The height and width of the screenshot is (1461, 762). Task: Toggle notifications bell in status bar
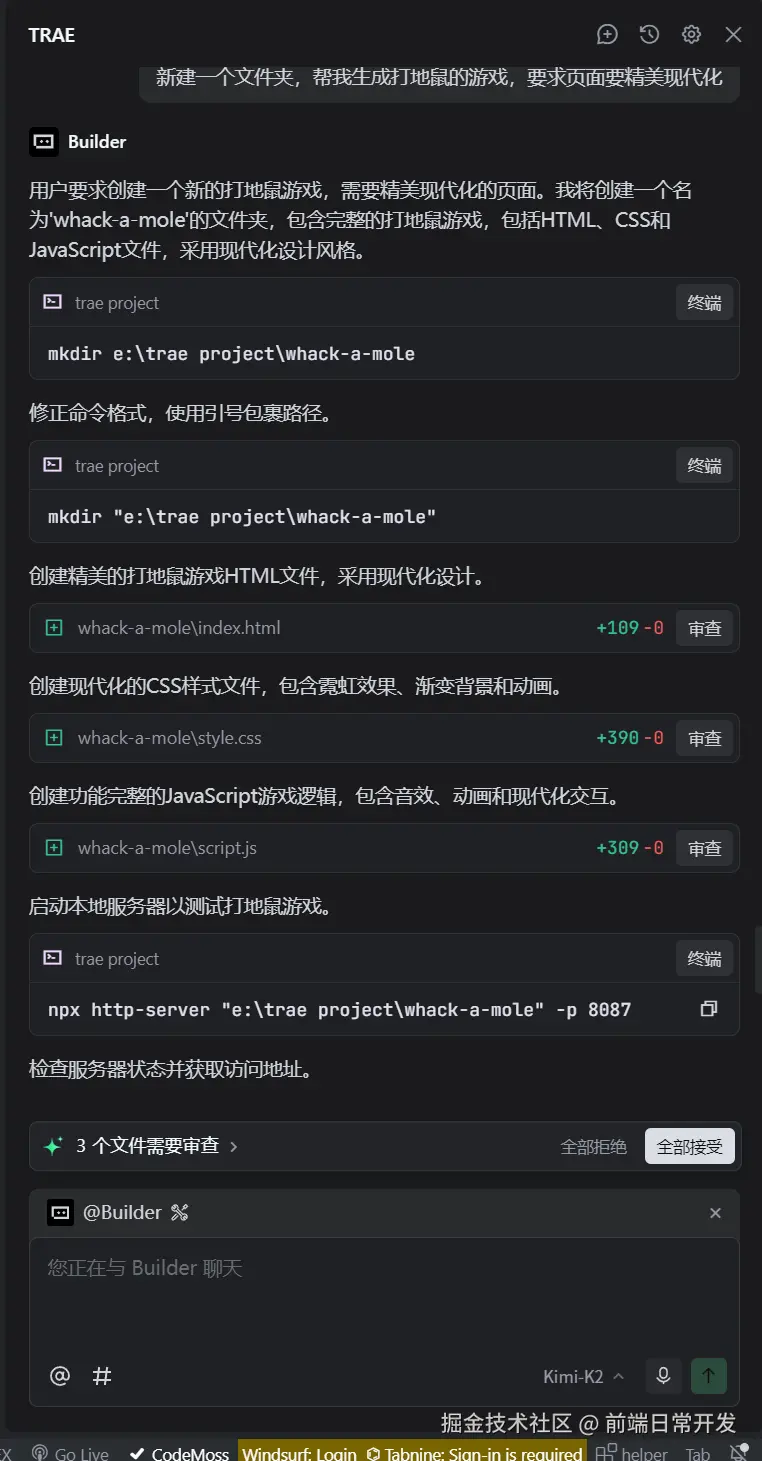pyautogui.click(x=740, y=1453)
